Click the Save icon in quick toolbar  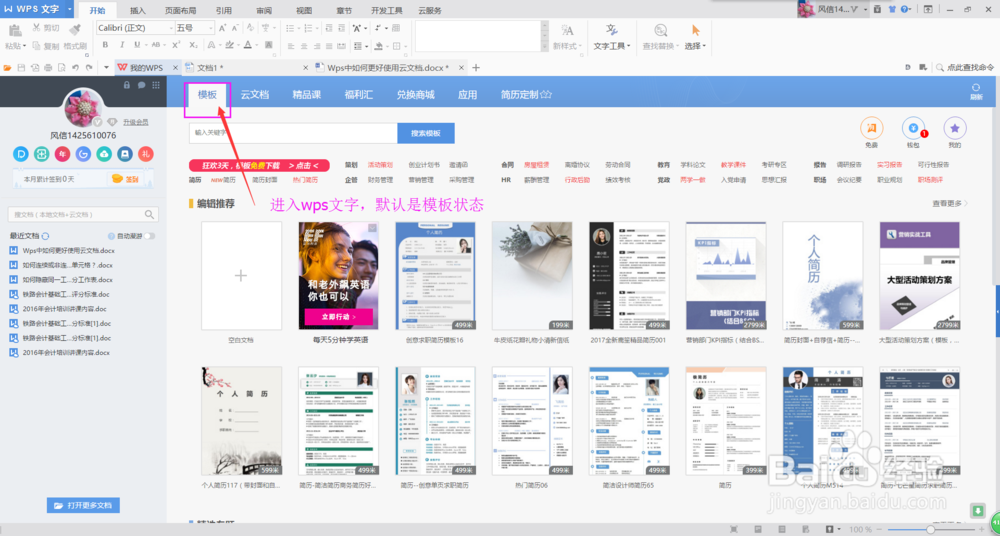click(21, 68)
